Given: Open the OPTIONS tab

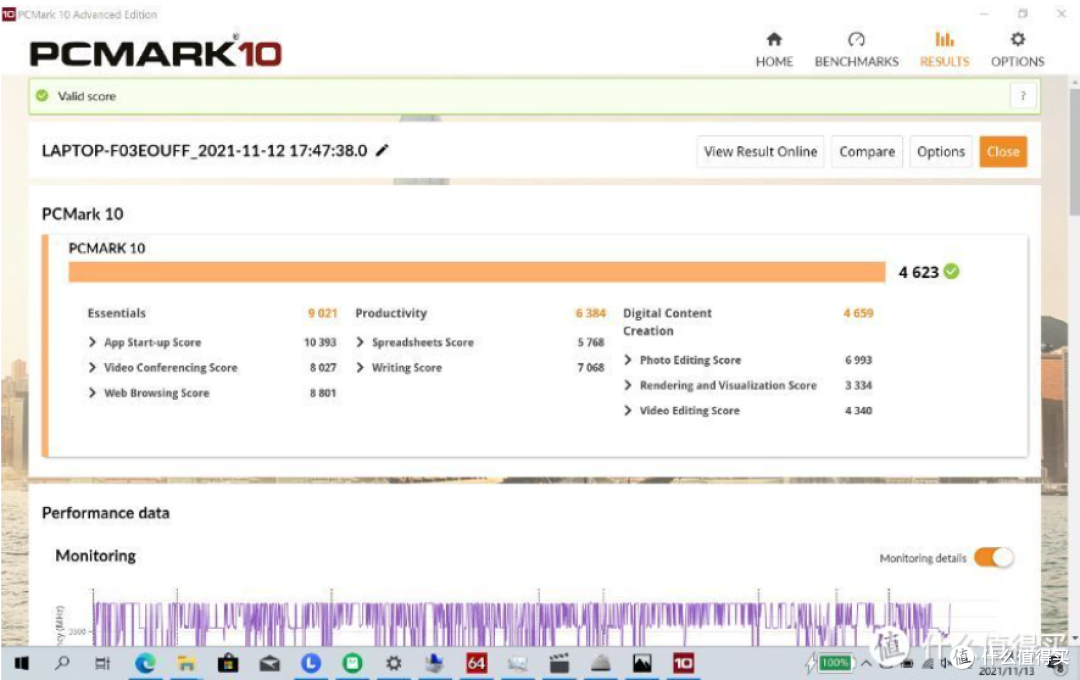Looking at the screenshot, I should [x=1017, y=50].
